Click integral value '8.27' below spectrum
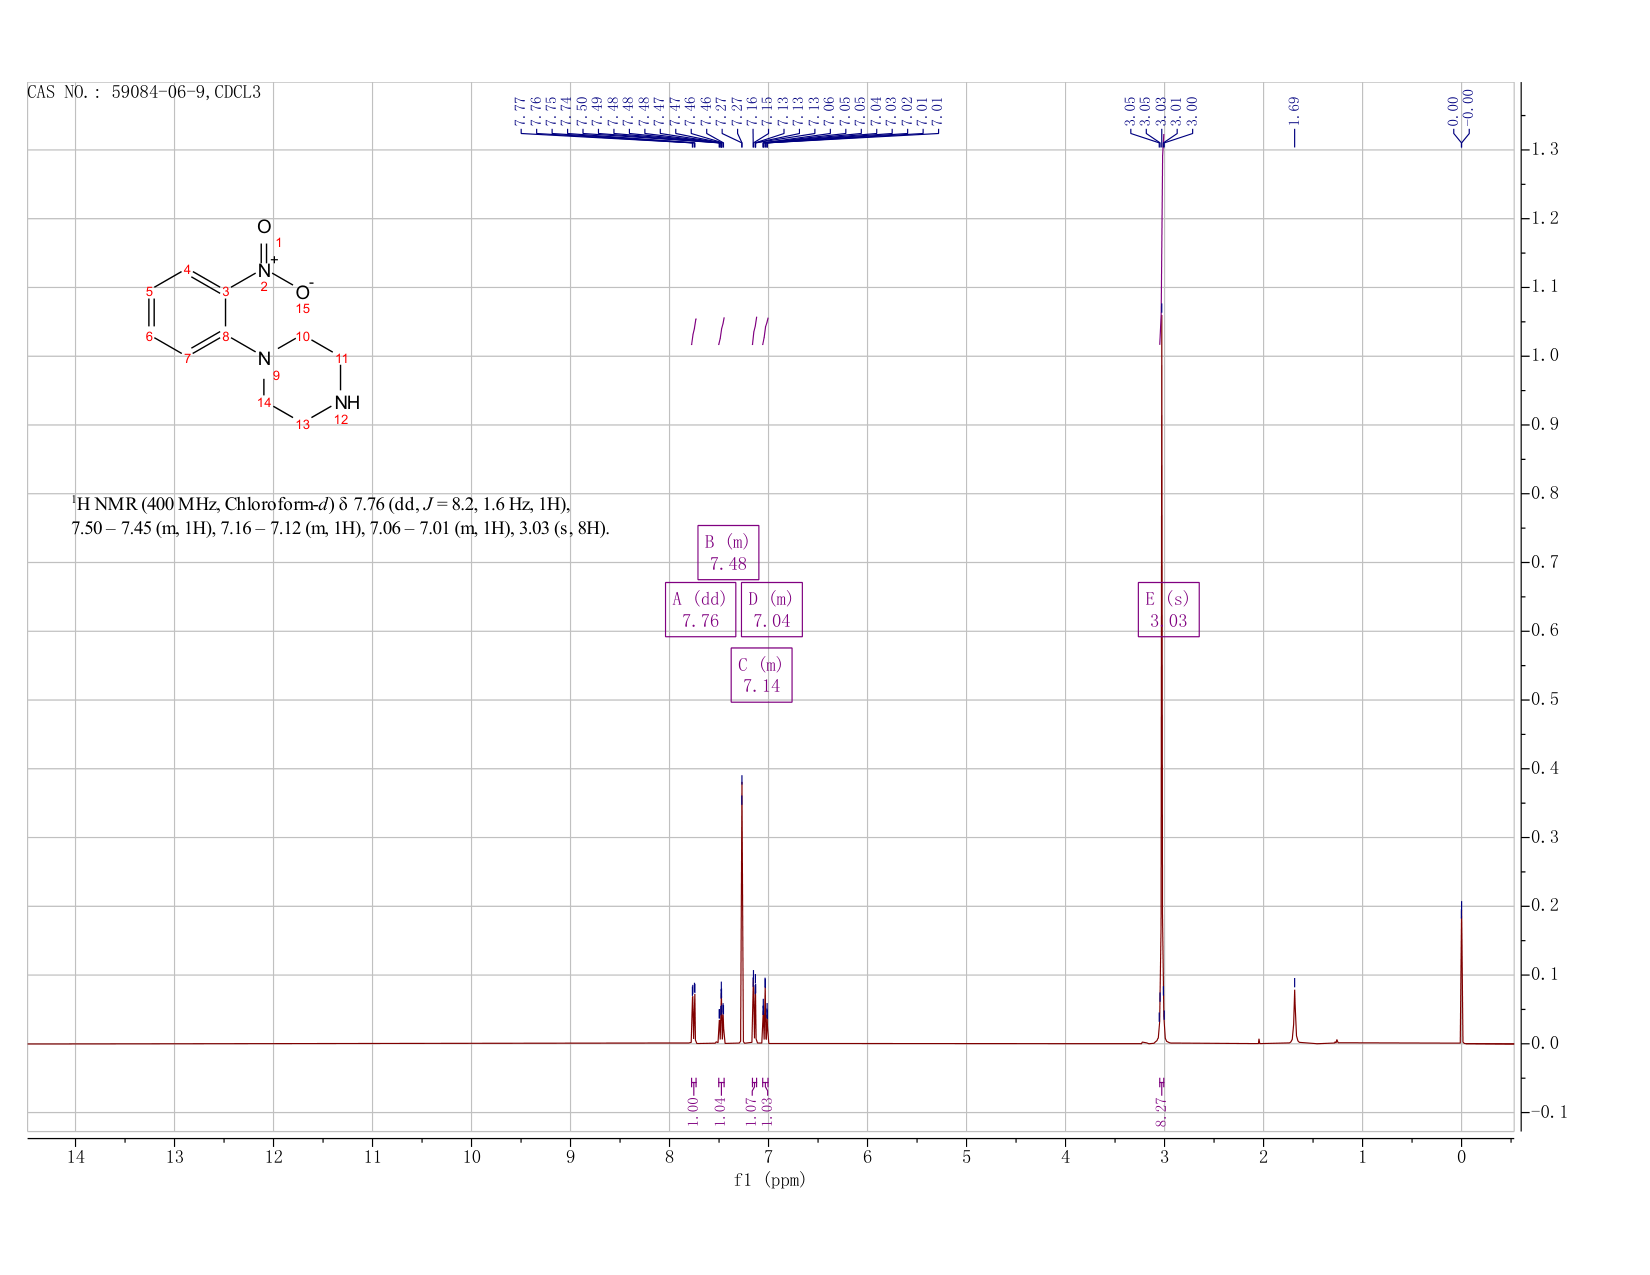The height and width of the screenshot is (1275, 1650). (x=1161, y=1110)
